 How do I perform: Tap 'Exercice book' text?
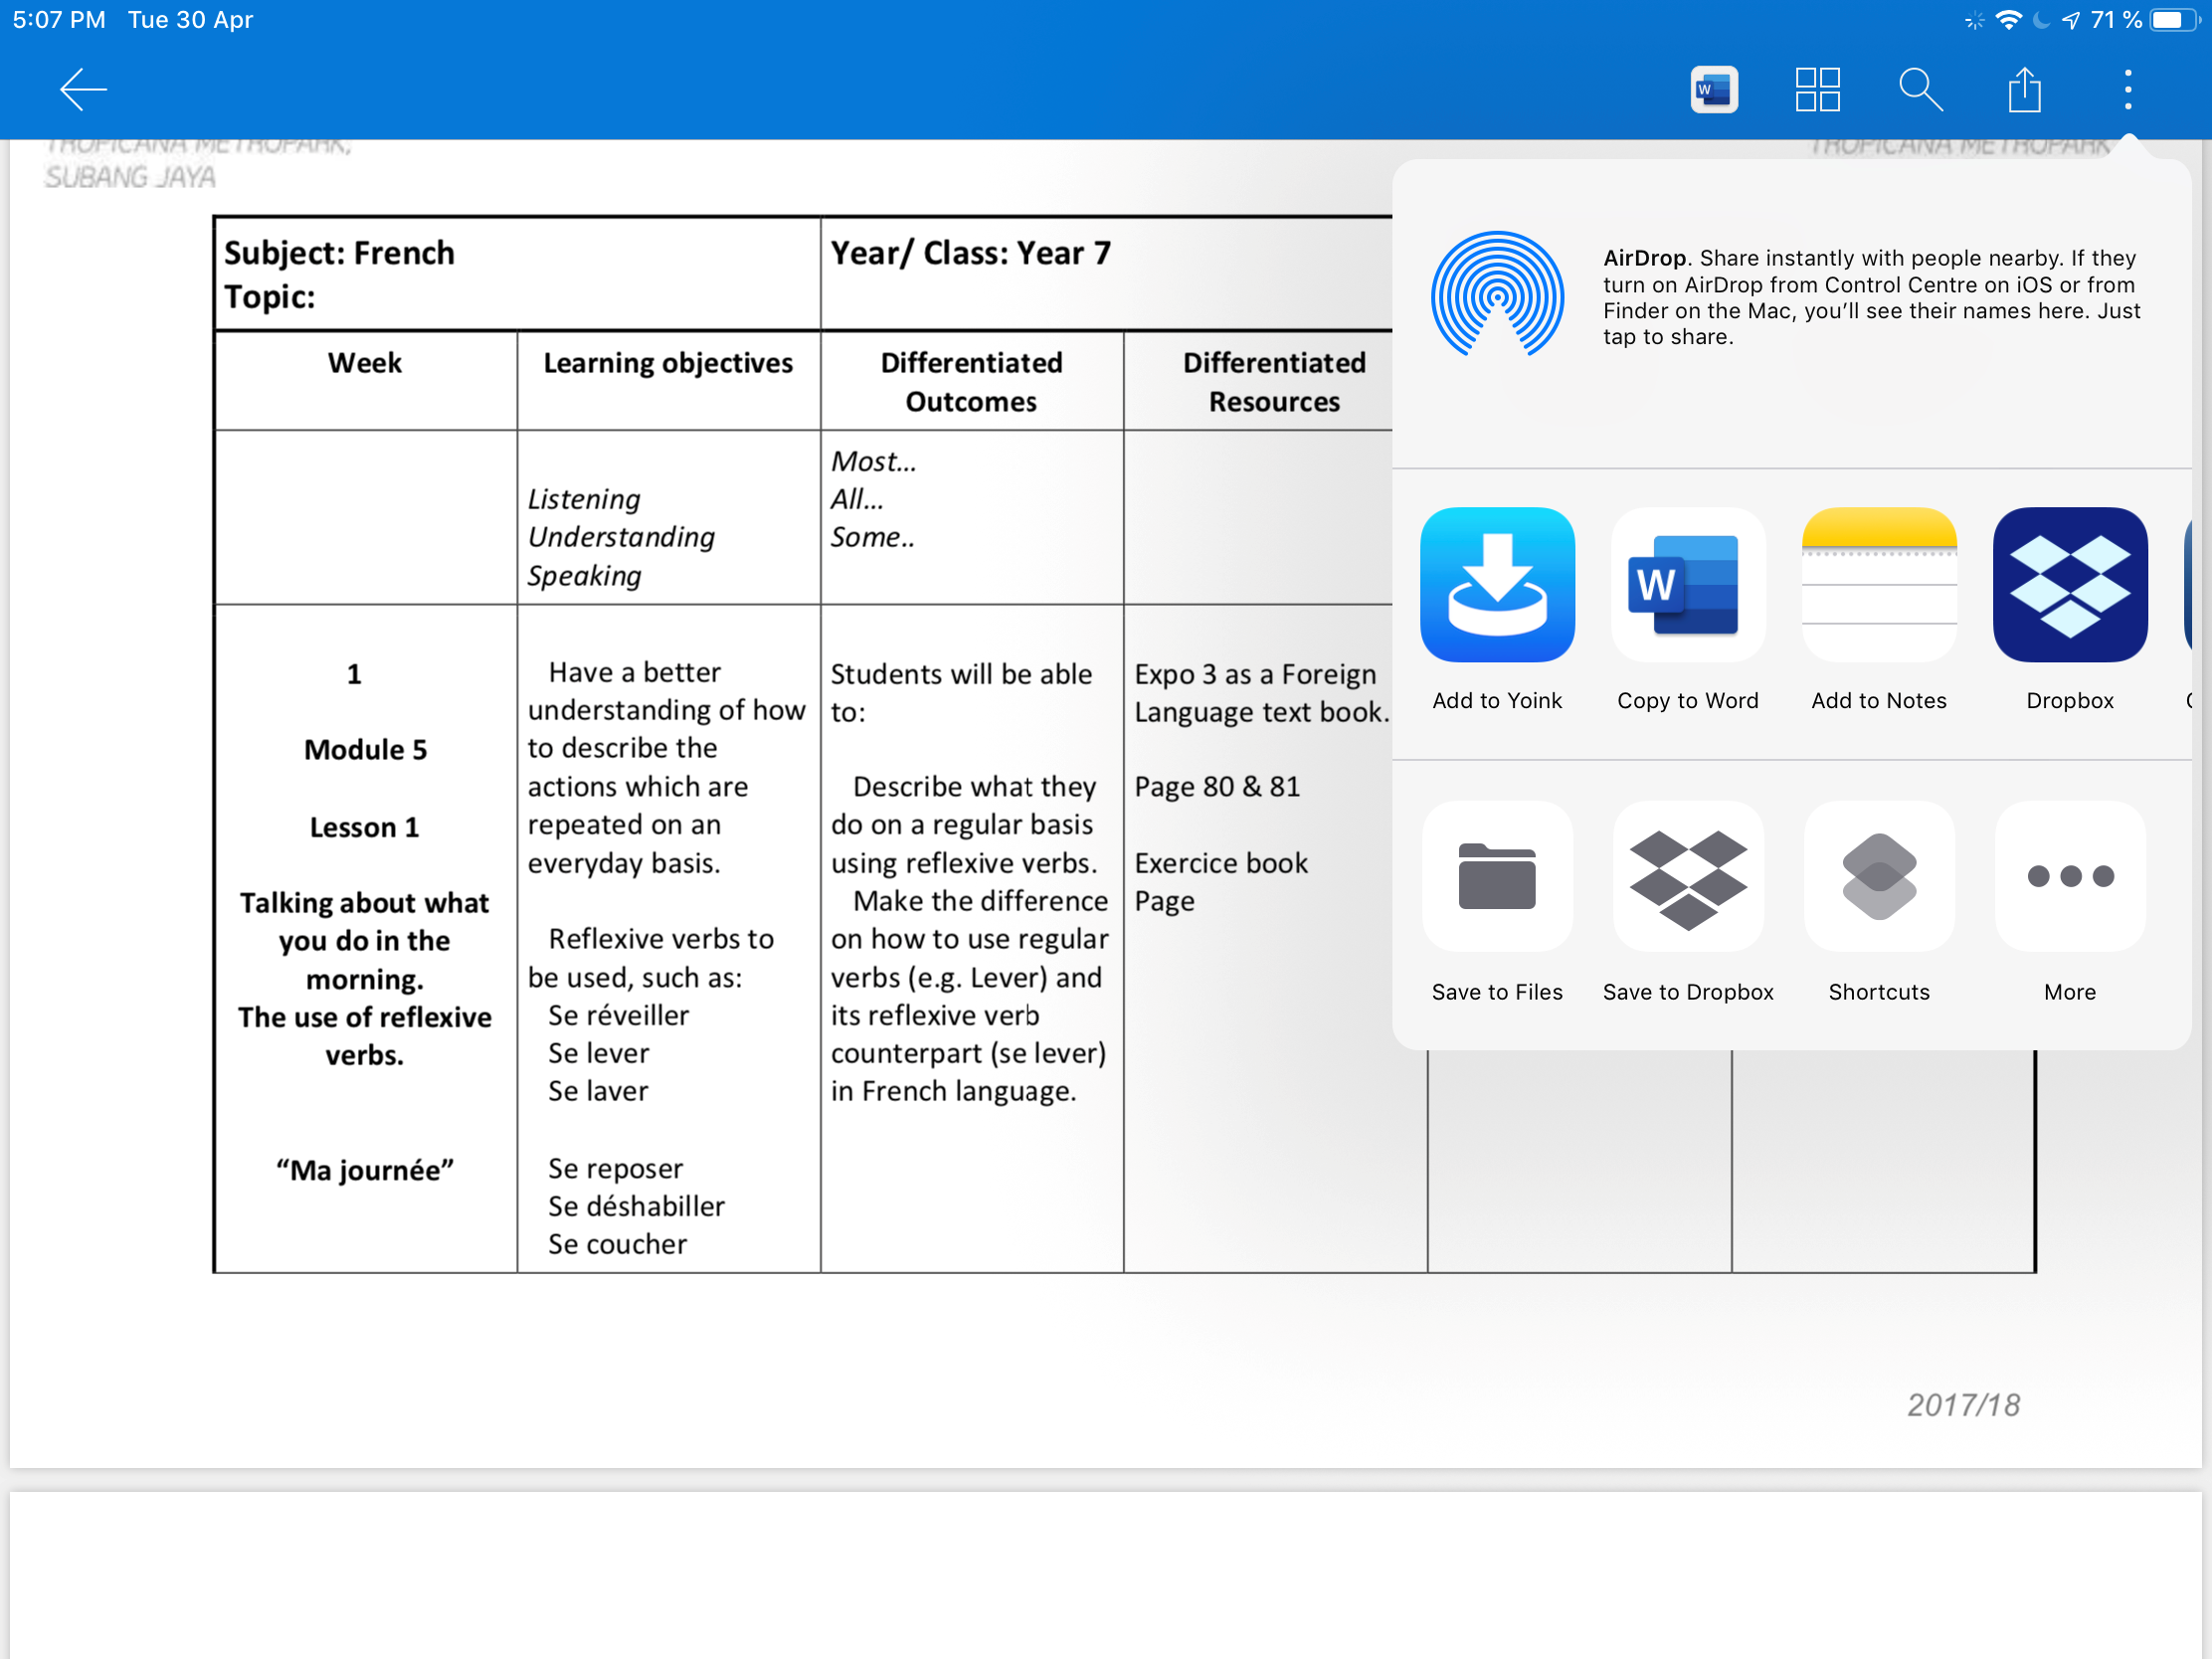coord(1221,863)
